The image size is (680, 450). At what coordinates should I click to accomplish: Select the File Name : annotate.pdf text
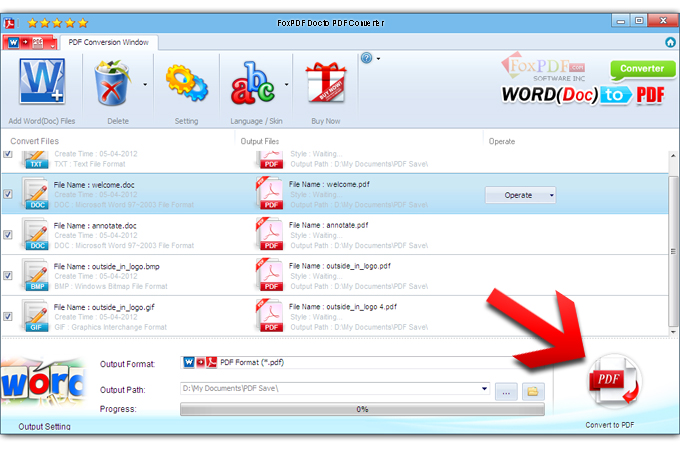(x=328, y=225)
